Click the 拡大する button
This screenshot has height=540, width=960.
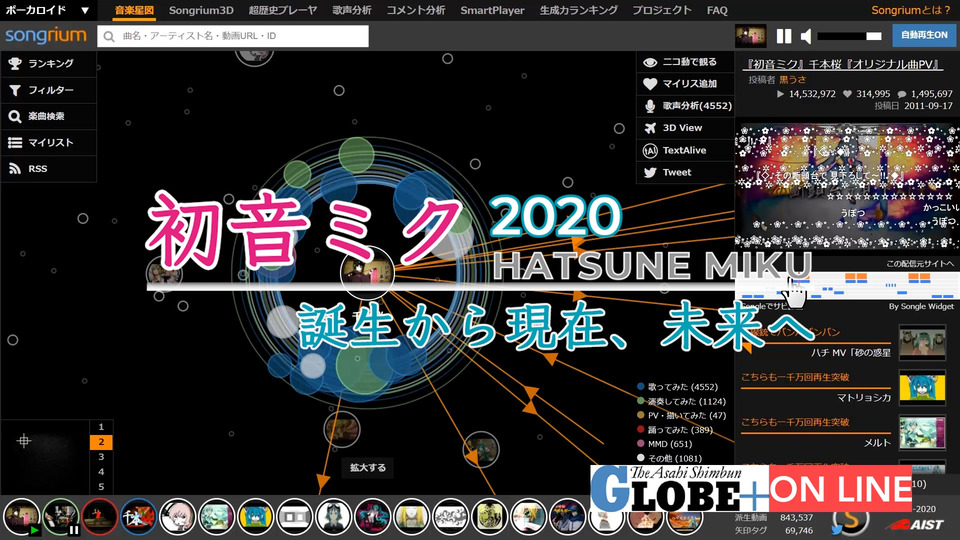[368, 468]
